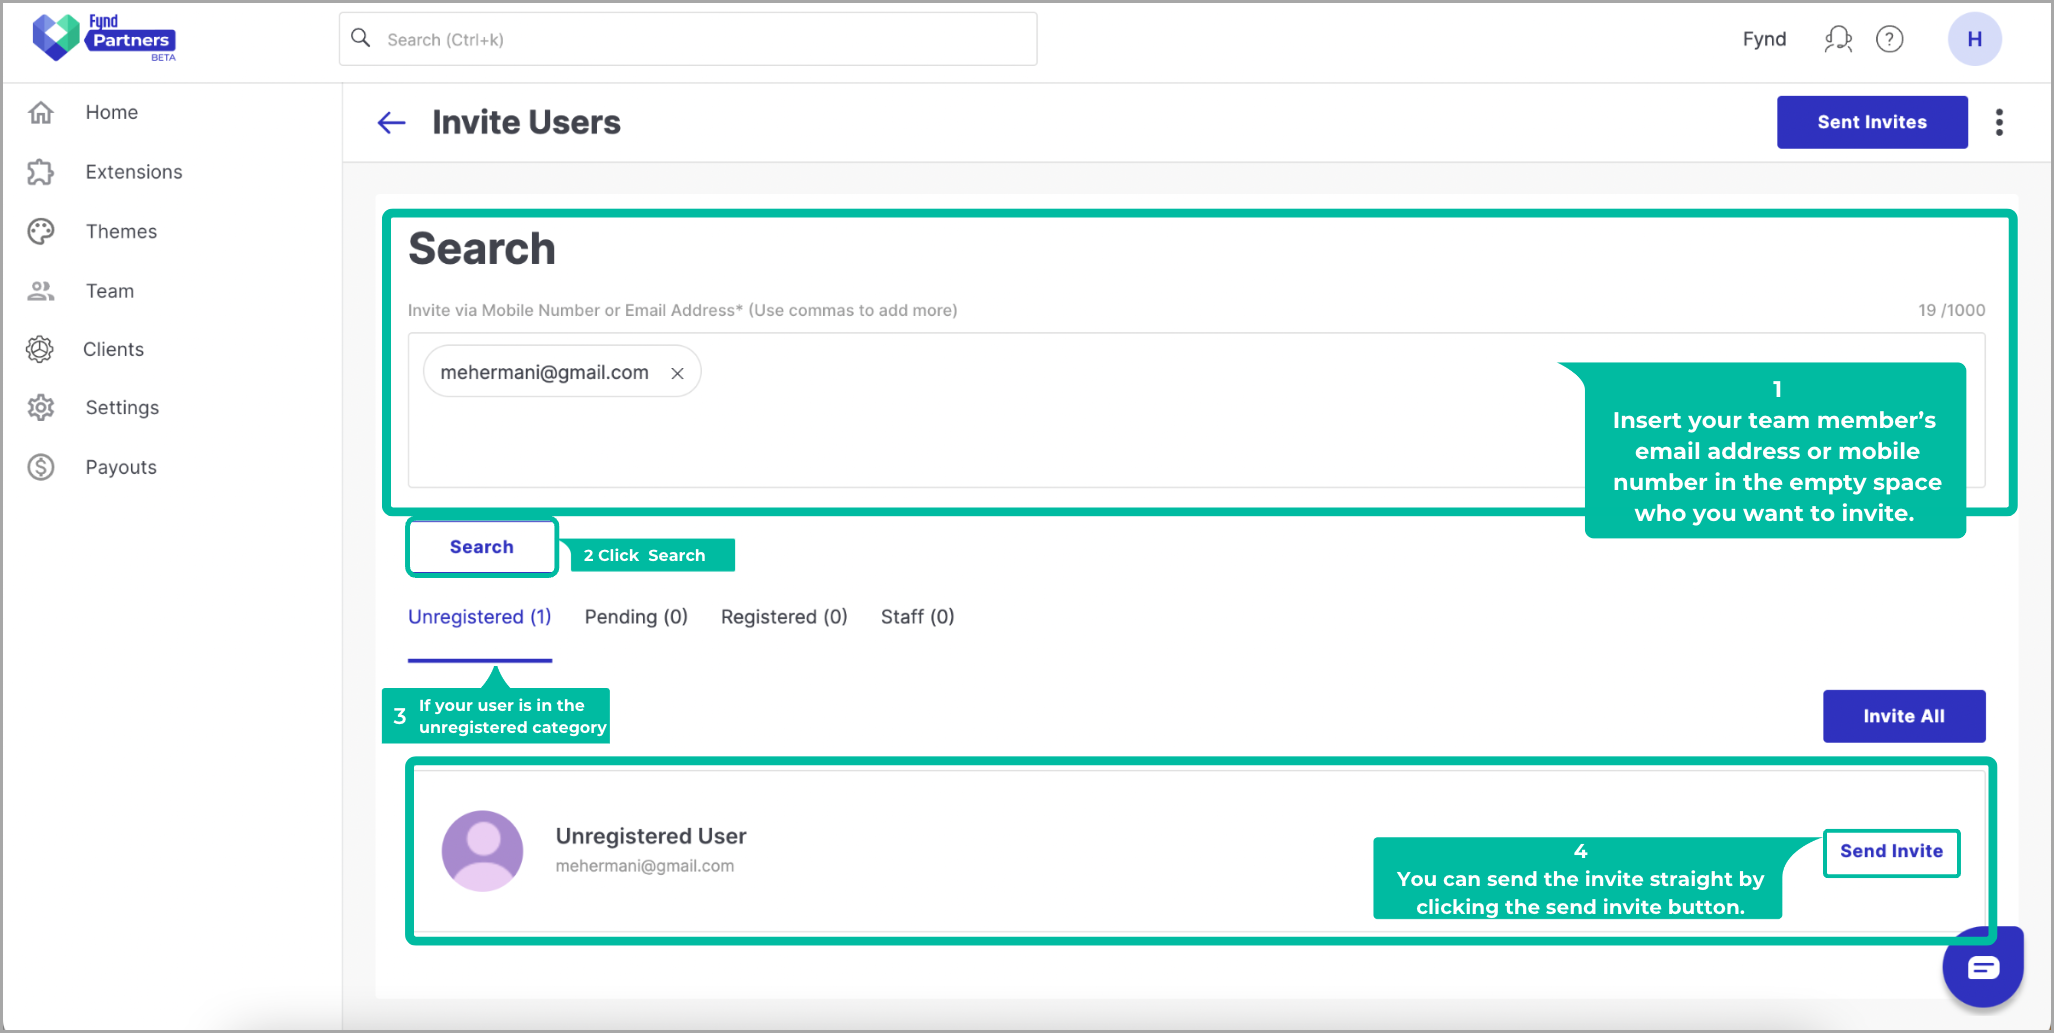Click the Team people icon
The height and width of the screenshot is (1033, 2054).
pyautogui.click(x=41, y=291)
